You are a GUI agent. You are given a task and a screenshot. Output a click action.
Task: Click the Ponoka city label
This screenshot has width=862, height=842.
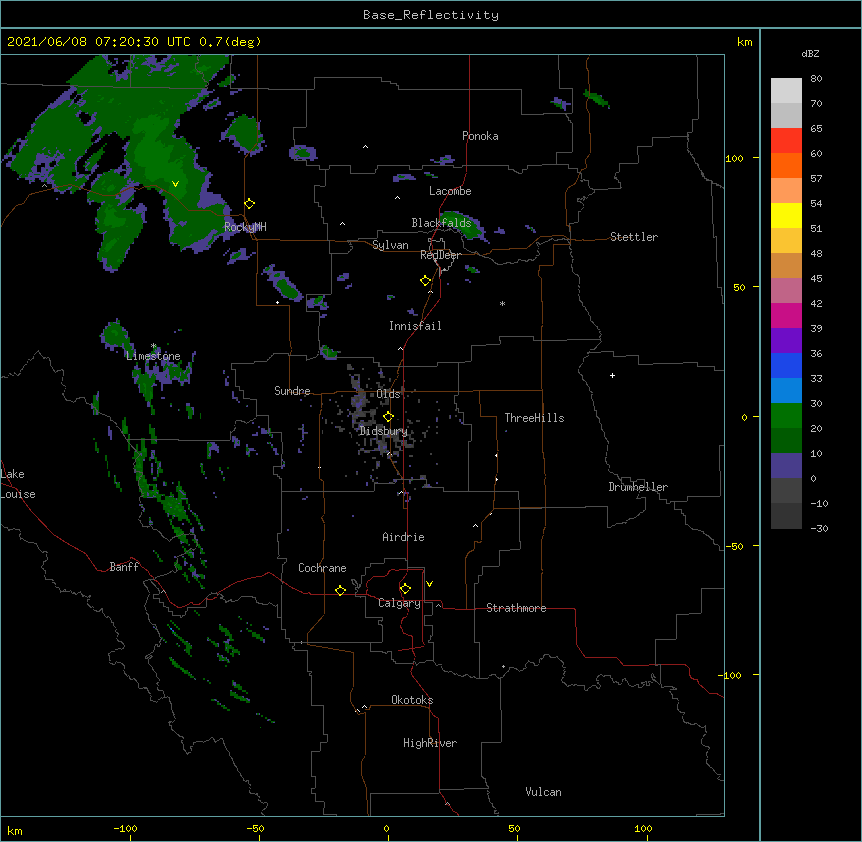[480, 136]
